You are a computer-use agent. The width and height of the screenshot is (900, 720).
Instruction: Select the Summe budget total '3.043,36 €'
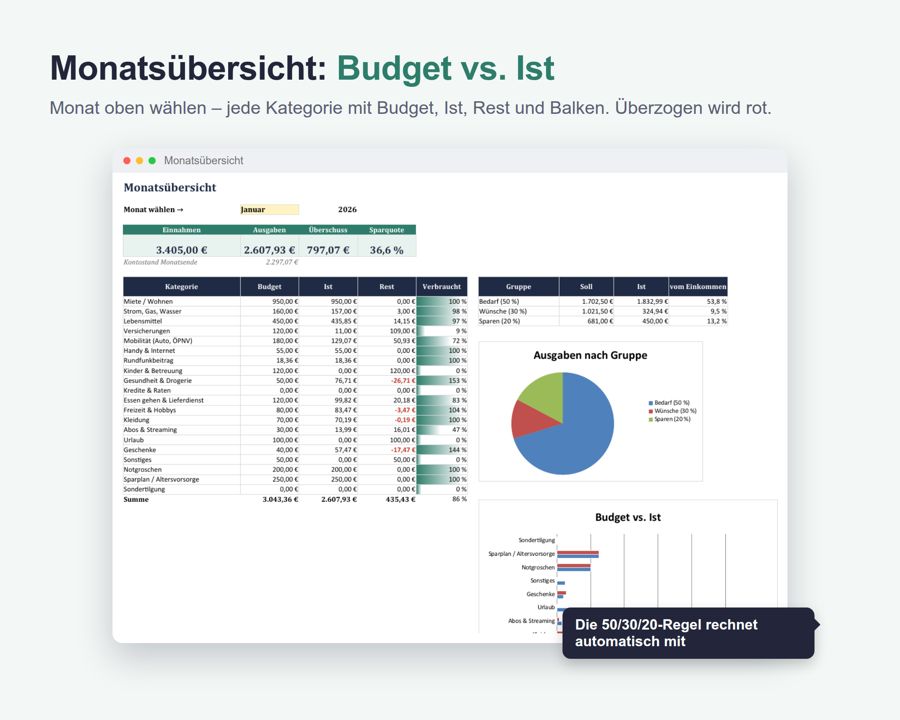tap(281, 500)
